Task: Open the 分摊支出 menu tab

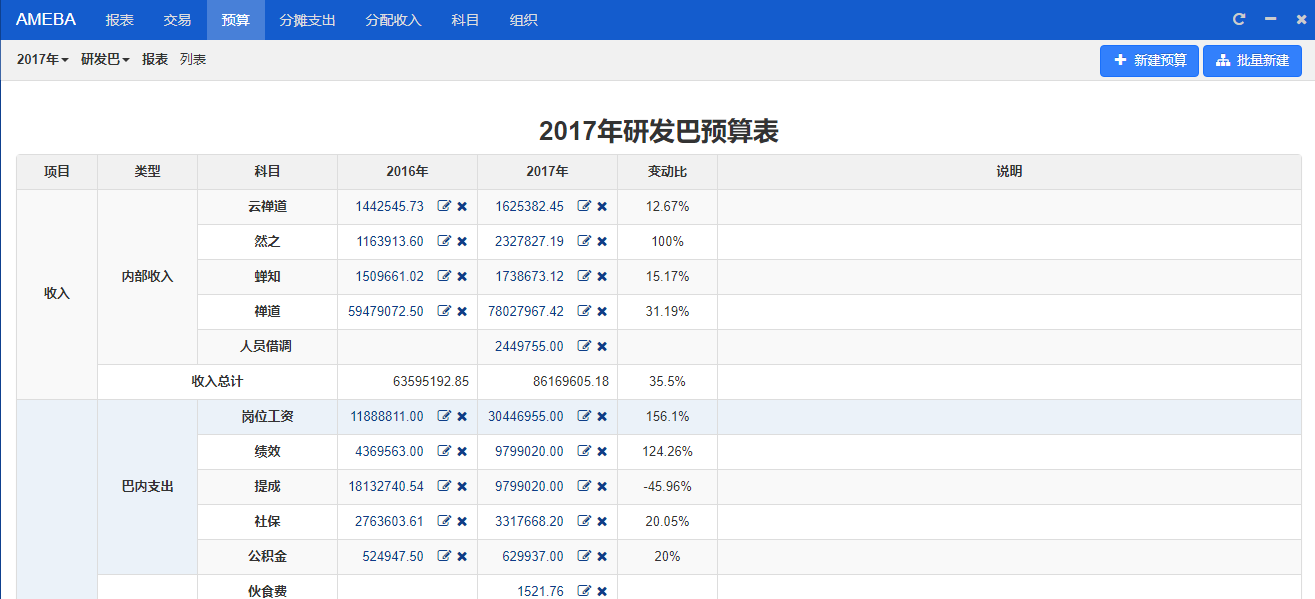Action: 307,20
